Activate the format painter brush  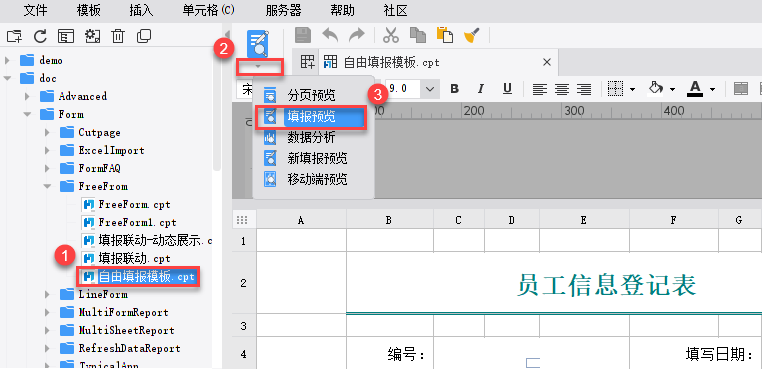click(x=471, y=35)
